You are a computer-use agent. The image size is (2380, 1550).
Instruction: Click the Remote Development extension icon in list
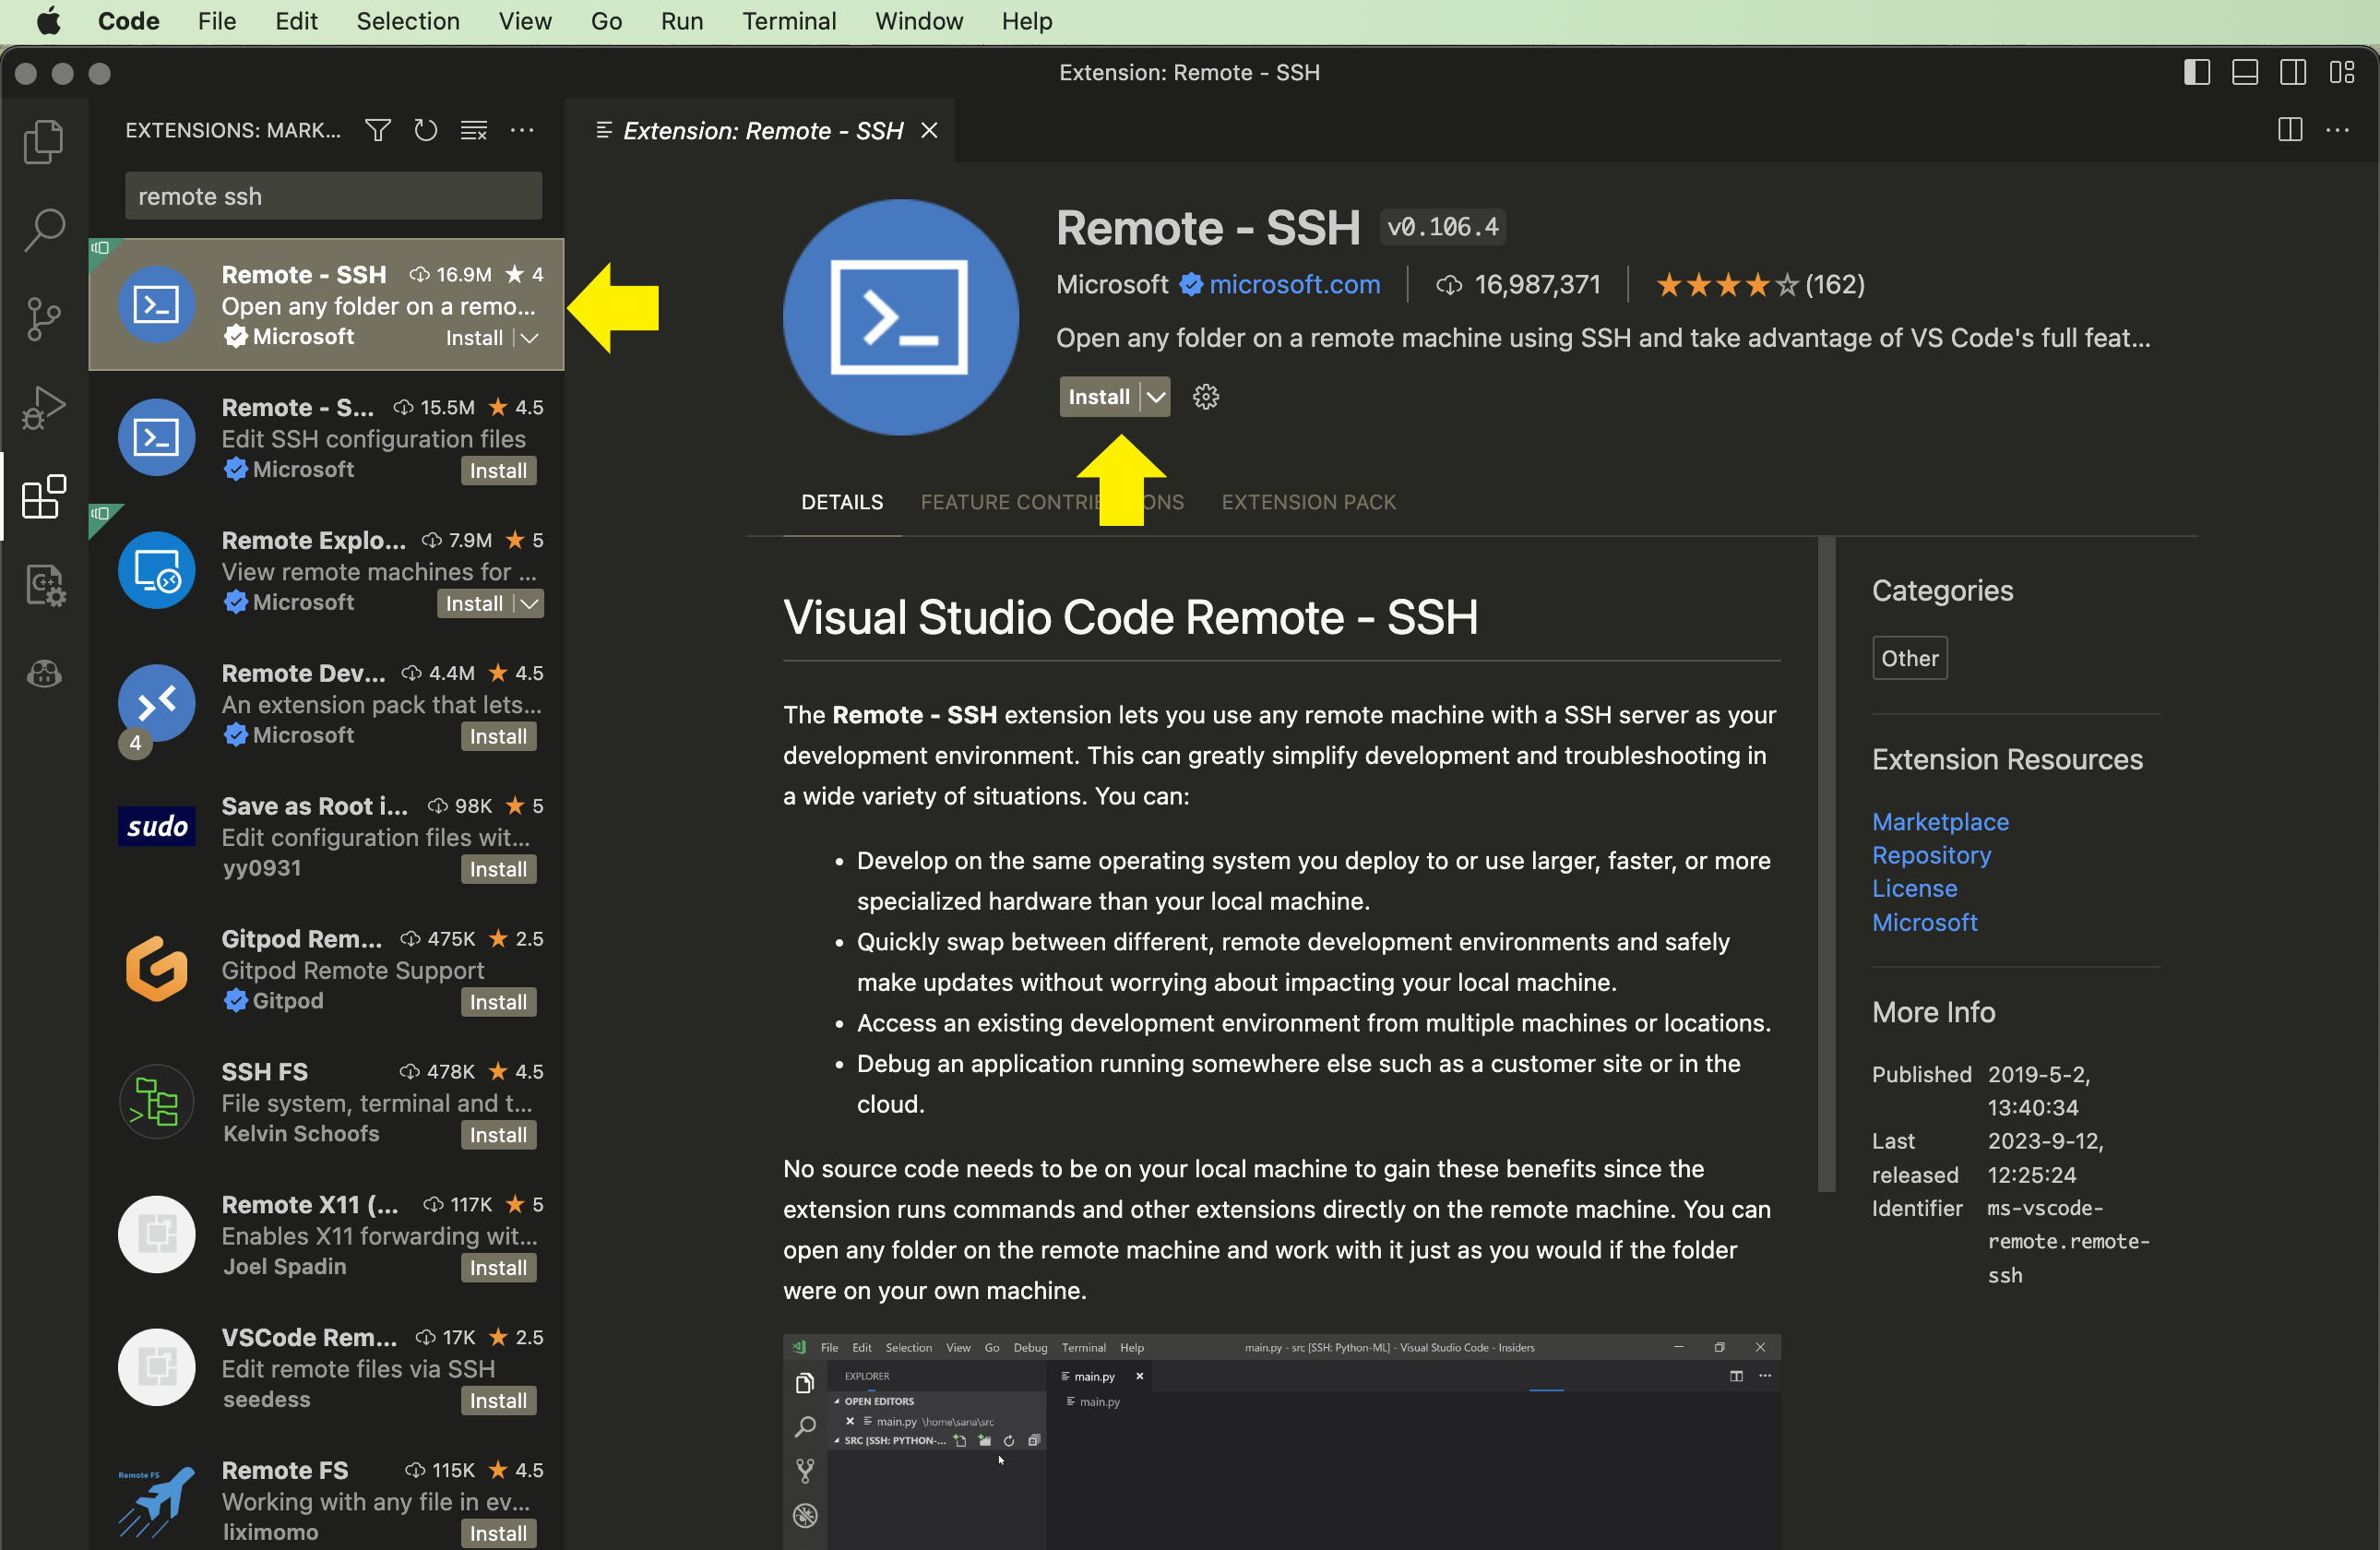pos(156,703)
